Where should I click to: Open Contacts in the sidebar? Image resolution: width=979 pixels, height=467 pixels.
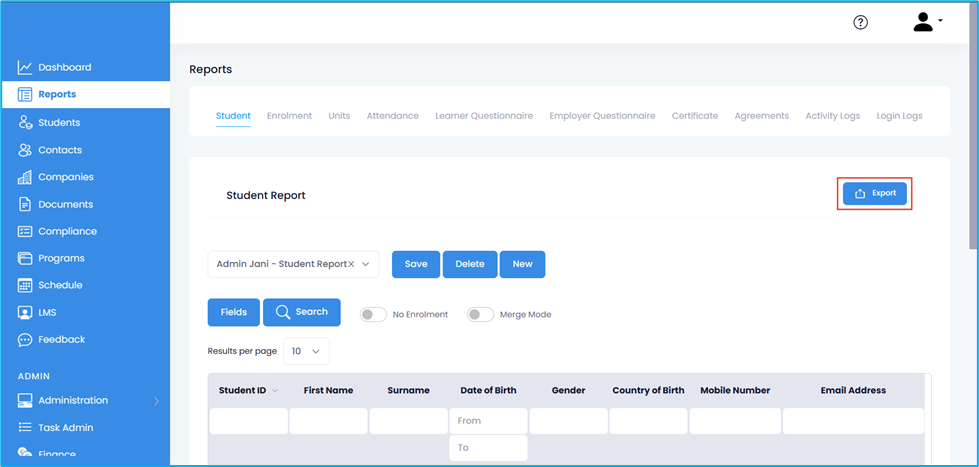(60, 150)
